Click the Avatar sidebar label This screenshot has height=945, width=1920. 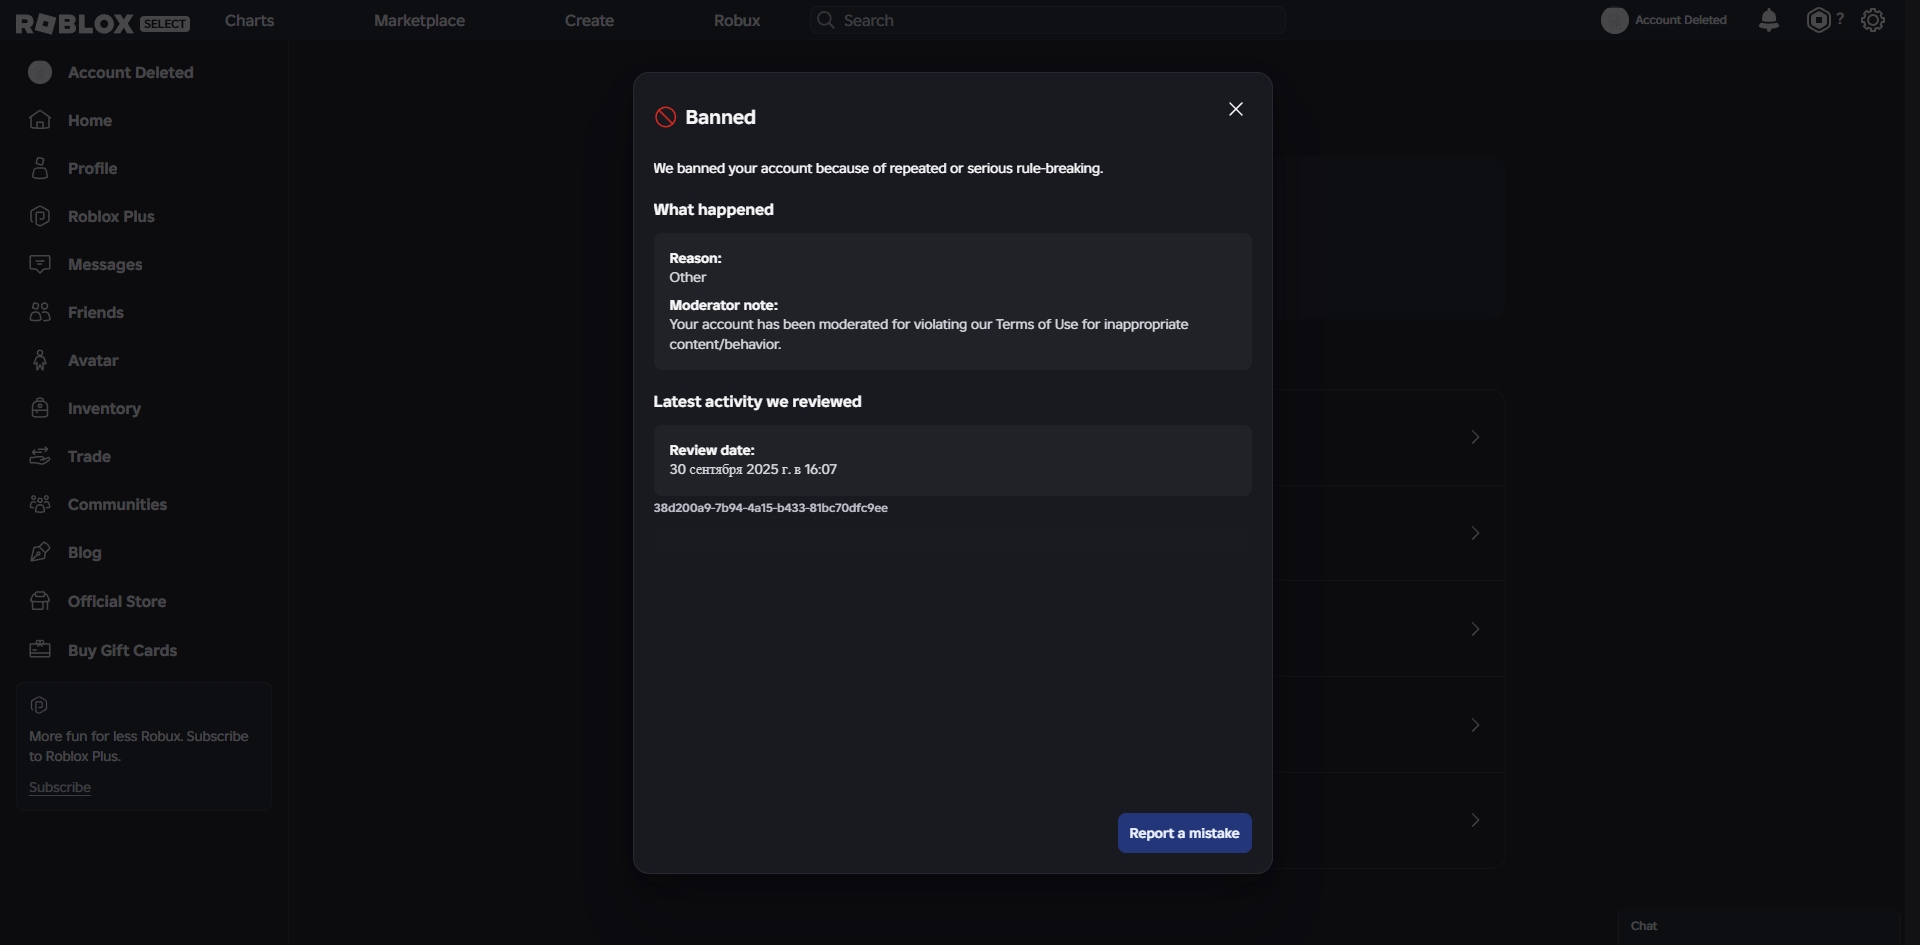(93, 360)
